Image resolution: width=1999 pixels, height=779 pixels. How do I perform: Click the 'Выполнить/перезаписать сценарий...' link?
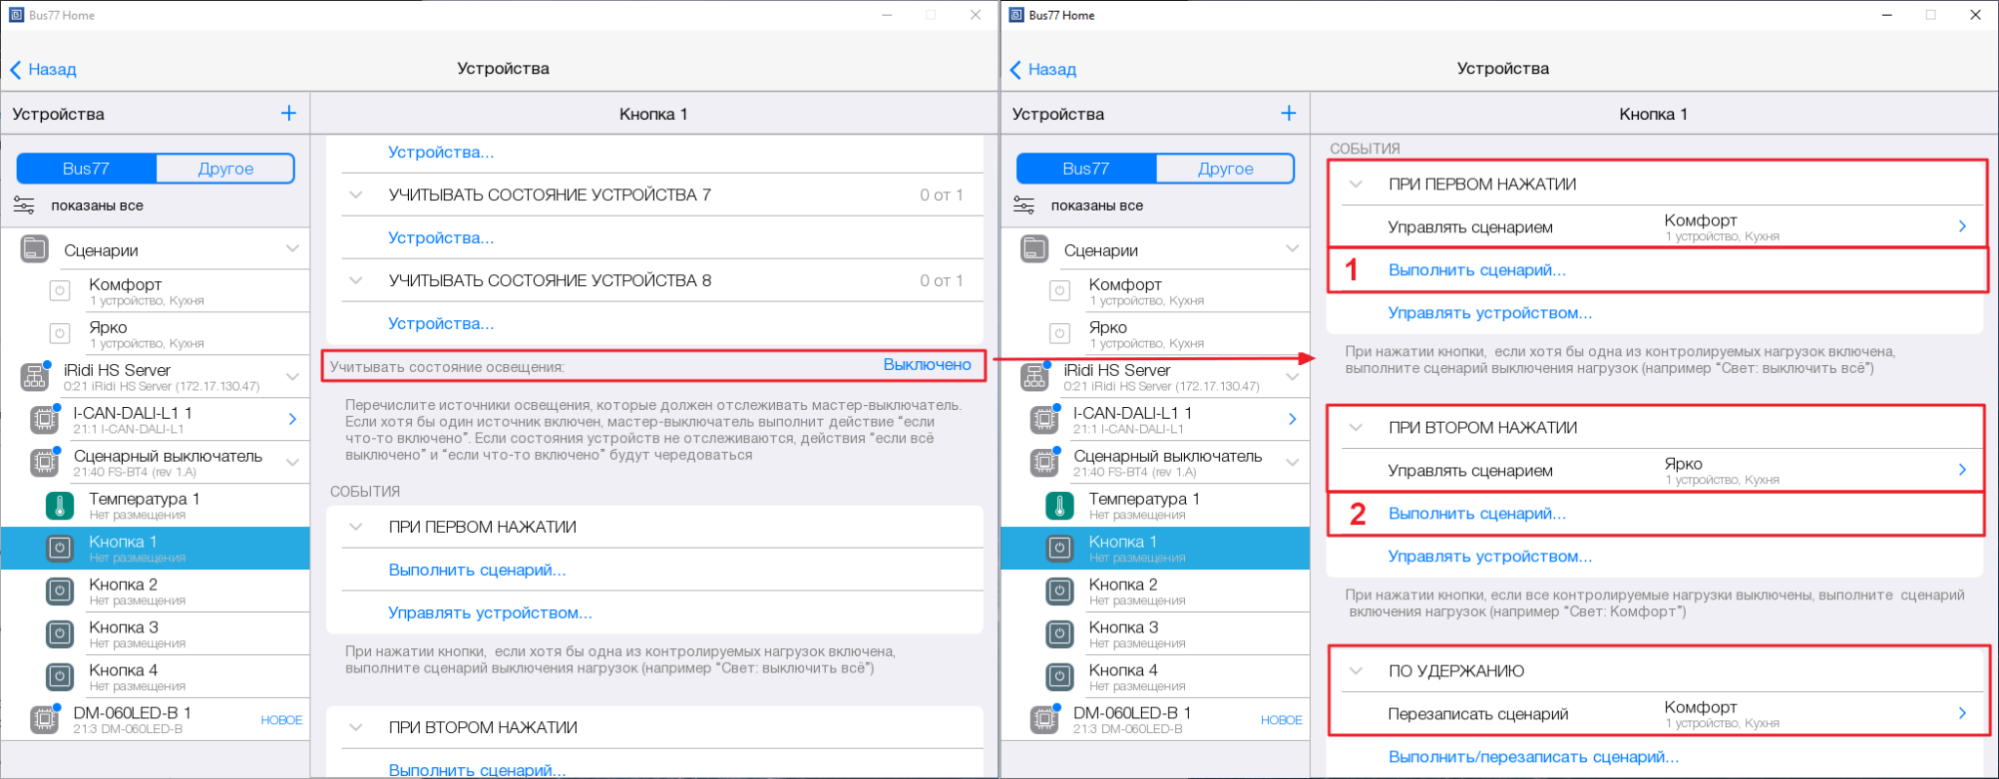click(1533, 757)
